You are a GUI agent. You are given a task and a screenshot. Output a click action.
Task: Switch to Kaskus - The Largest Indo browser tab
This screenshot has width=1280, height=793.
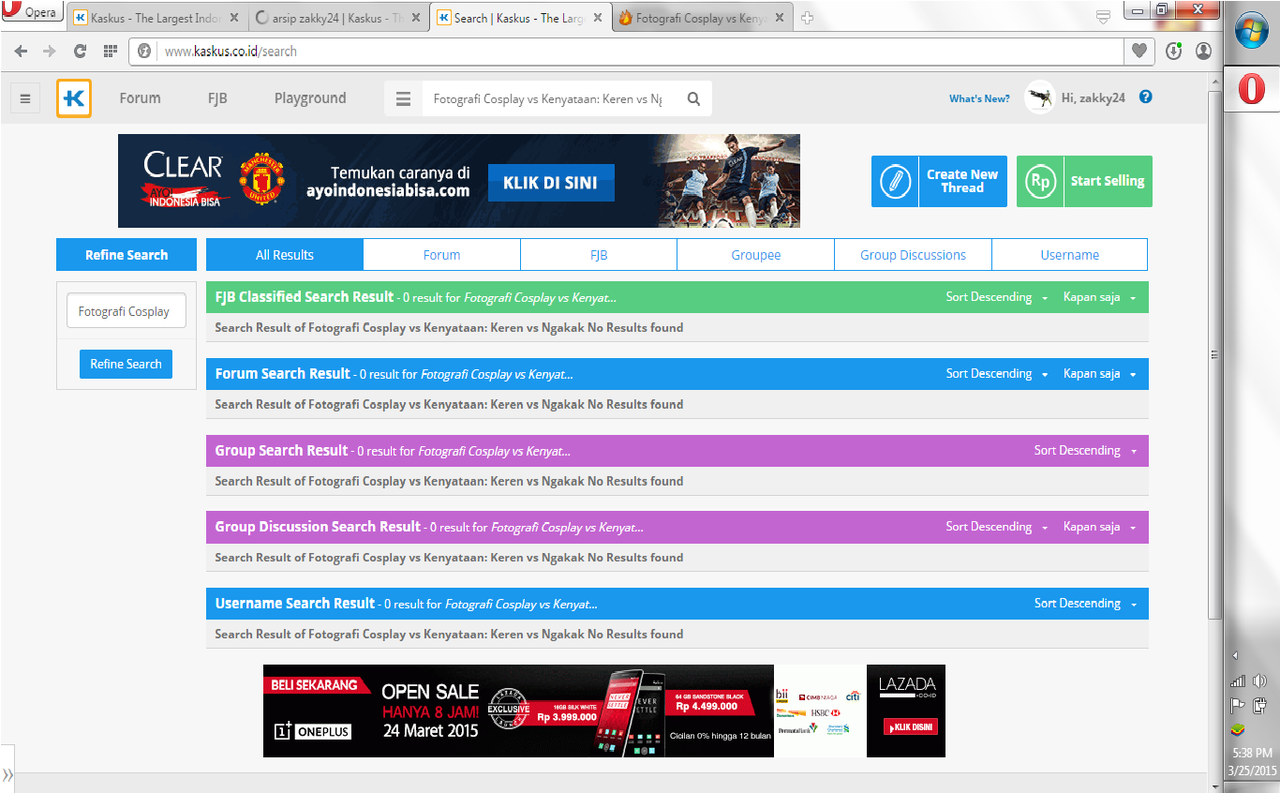156,18
